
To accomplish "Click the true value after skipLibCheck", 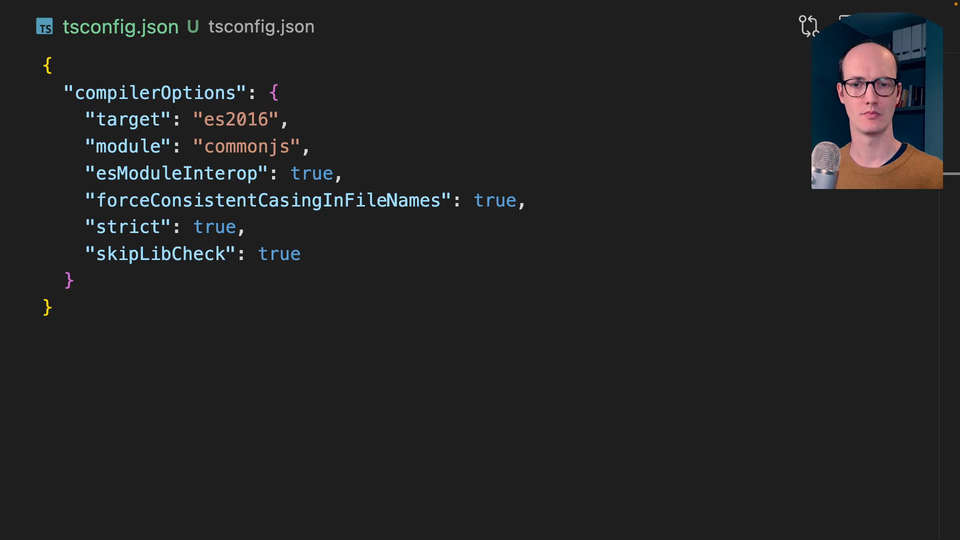I will pos(279,254).
